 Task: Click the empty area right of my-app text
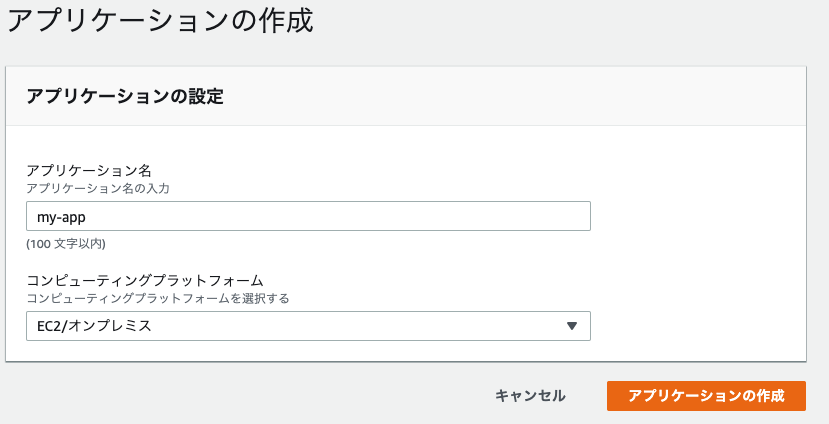click(350, 217)
